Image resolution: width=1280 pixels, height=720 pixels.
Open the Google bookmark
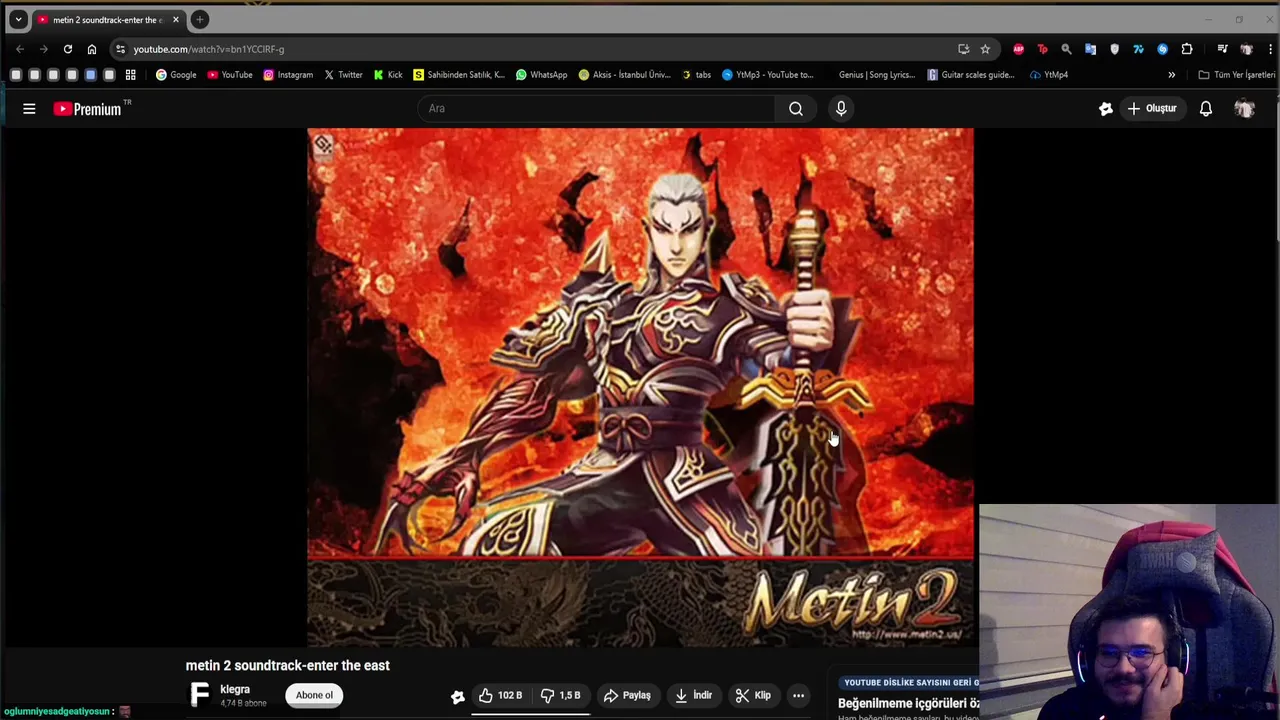pos(176,75)
